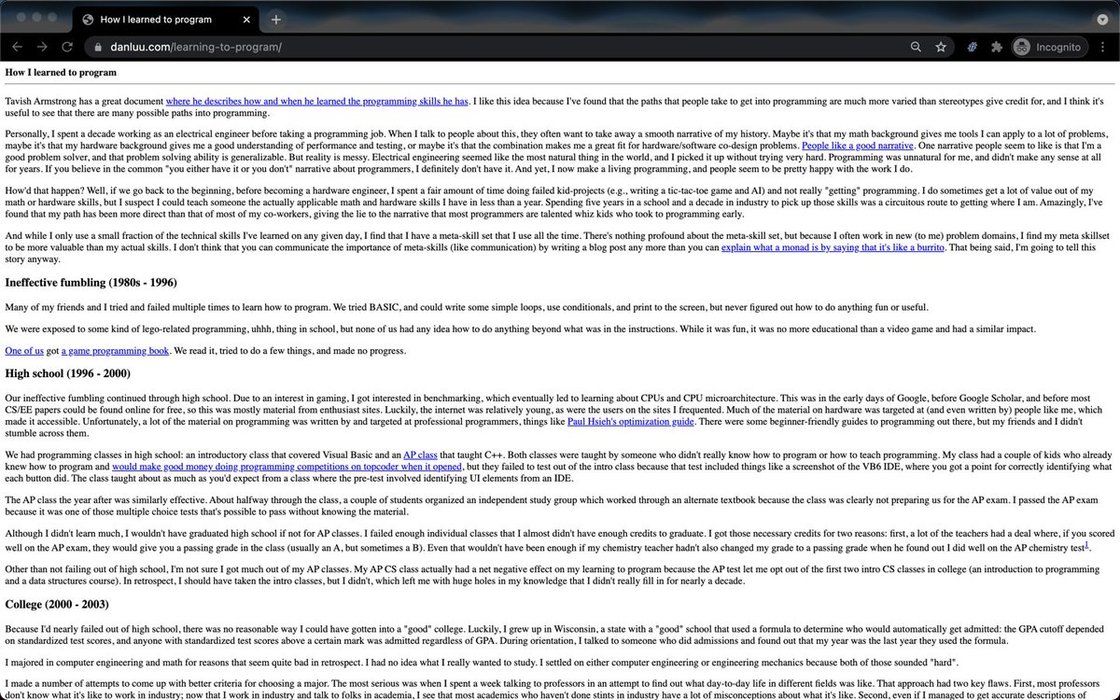Click the blue extension icon in the toolbar
Image resolution: width=1120 pixels, height=700 pixels.
972,47
